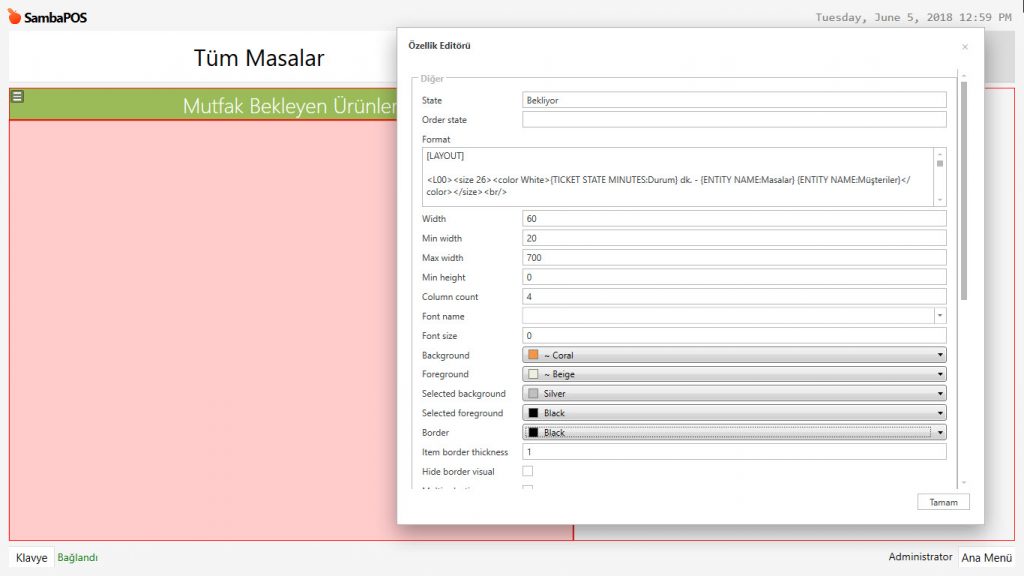Open Ana Menü
The width and height of the screenshot is (1024, 576).
[x=986, y=558]
